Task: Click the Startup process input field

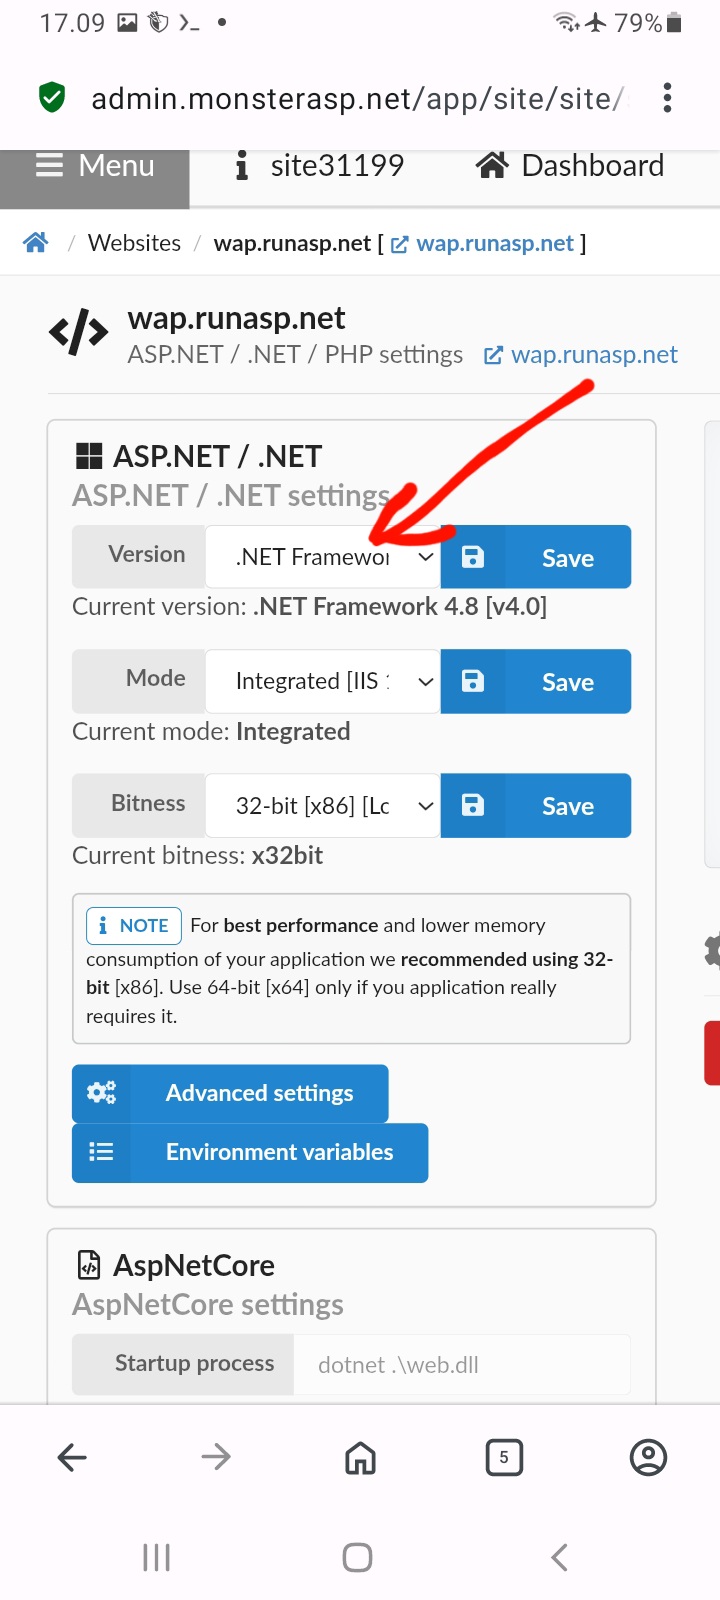Action: click(x=461, y=1364)
